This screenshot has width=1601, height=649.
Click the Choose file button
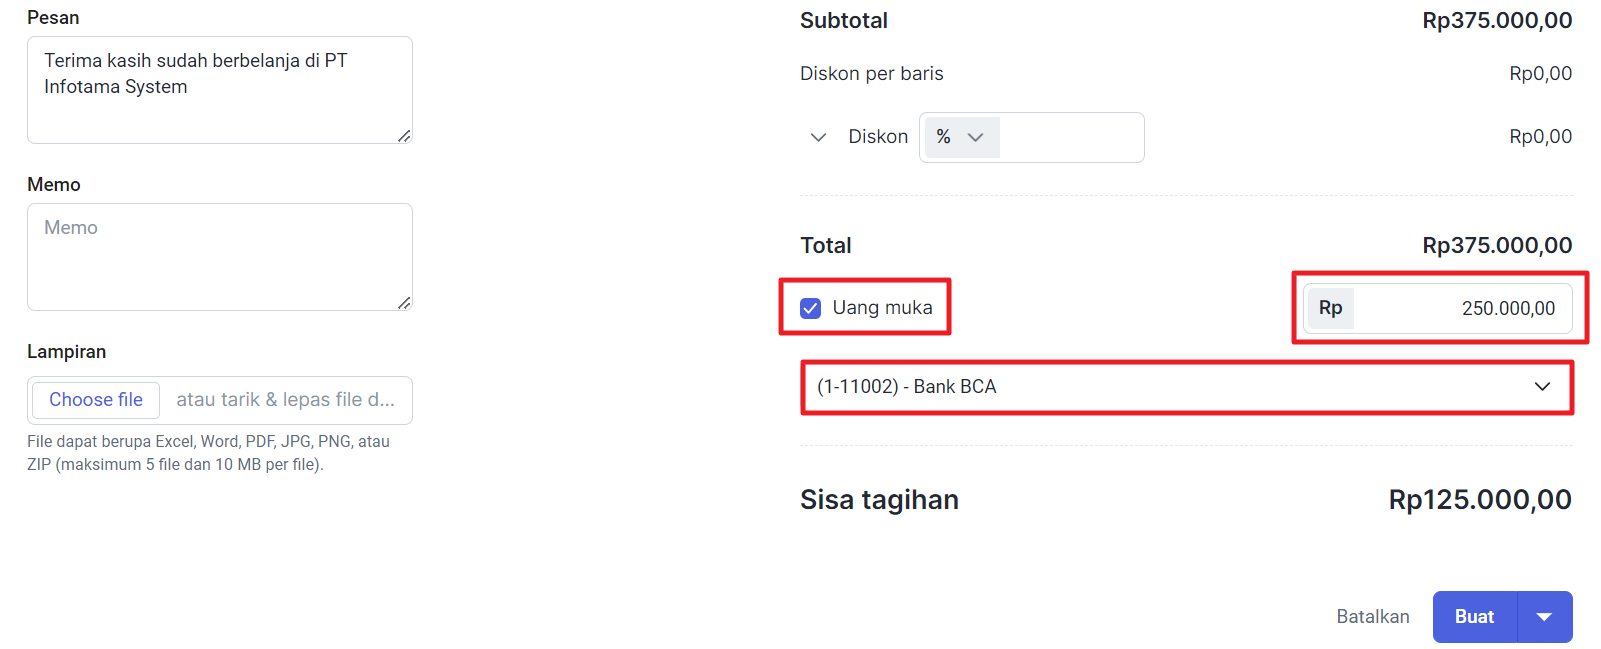point(96,400)
